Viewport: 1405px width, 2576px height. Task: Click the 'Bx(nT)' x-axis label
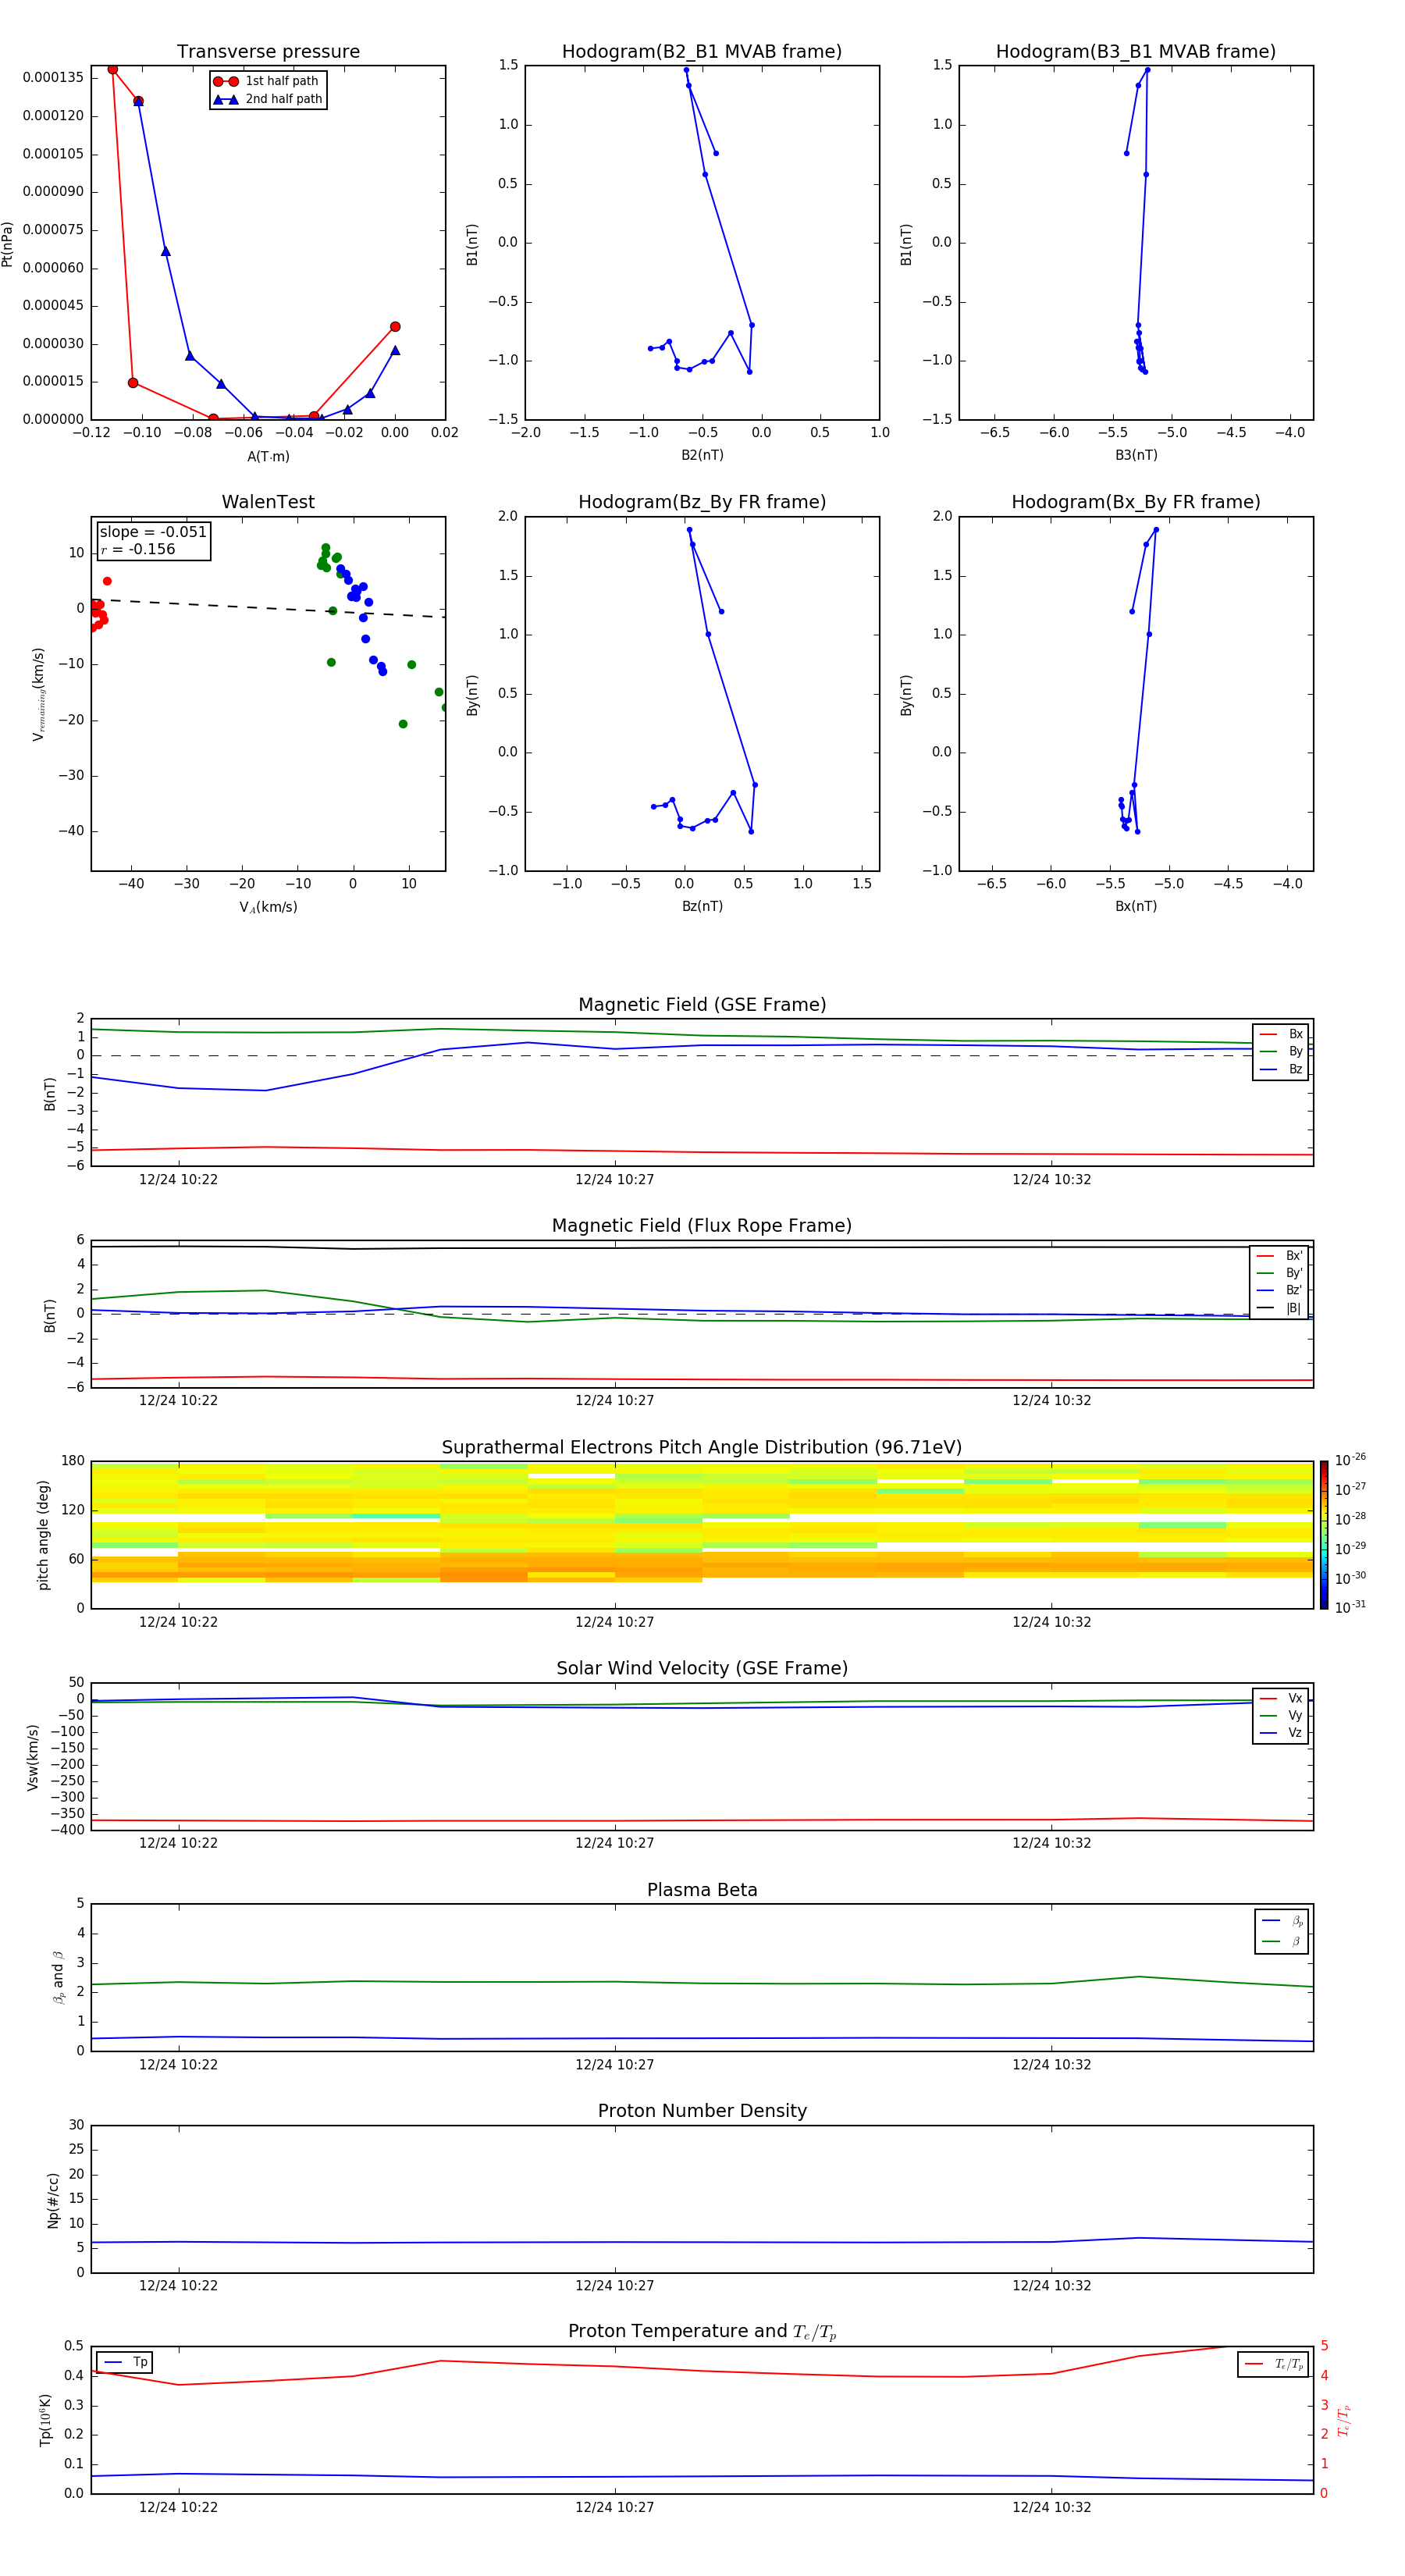[1136, 906]
